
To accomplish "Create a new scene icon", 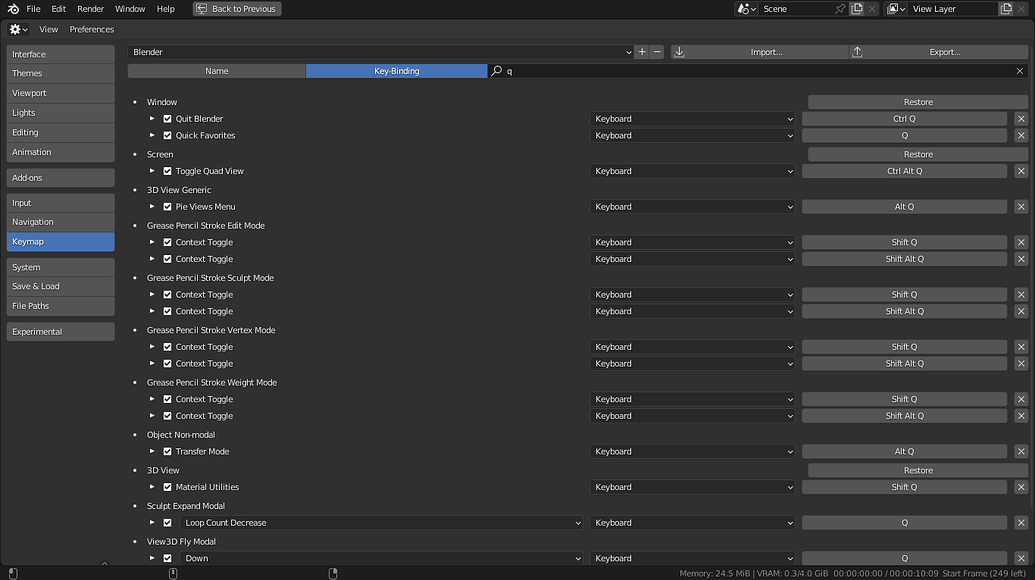I will [x=857, y=9].
